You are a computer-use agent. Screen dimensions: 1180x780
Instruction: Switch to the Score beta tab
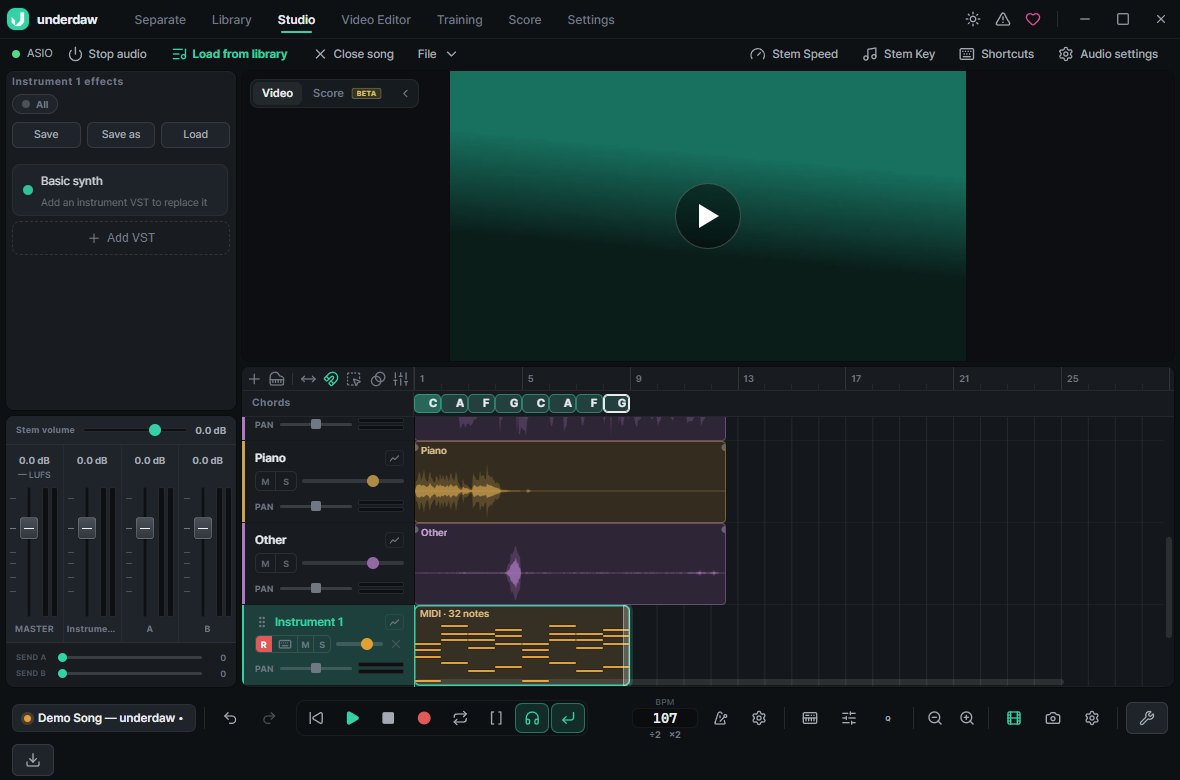[x=347, y=93]
